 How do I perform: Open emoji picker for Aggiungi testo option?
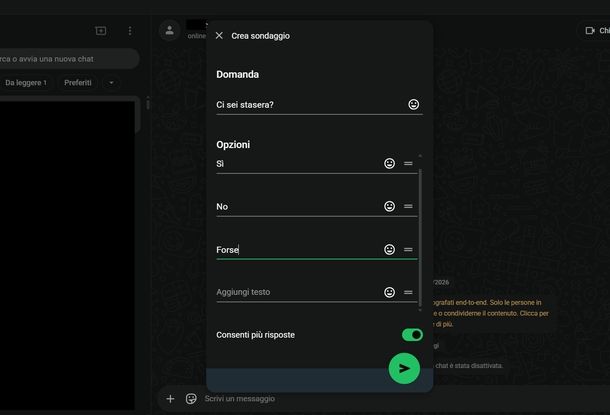(x=389, y=292)
